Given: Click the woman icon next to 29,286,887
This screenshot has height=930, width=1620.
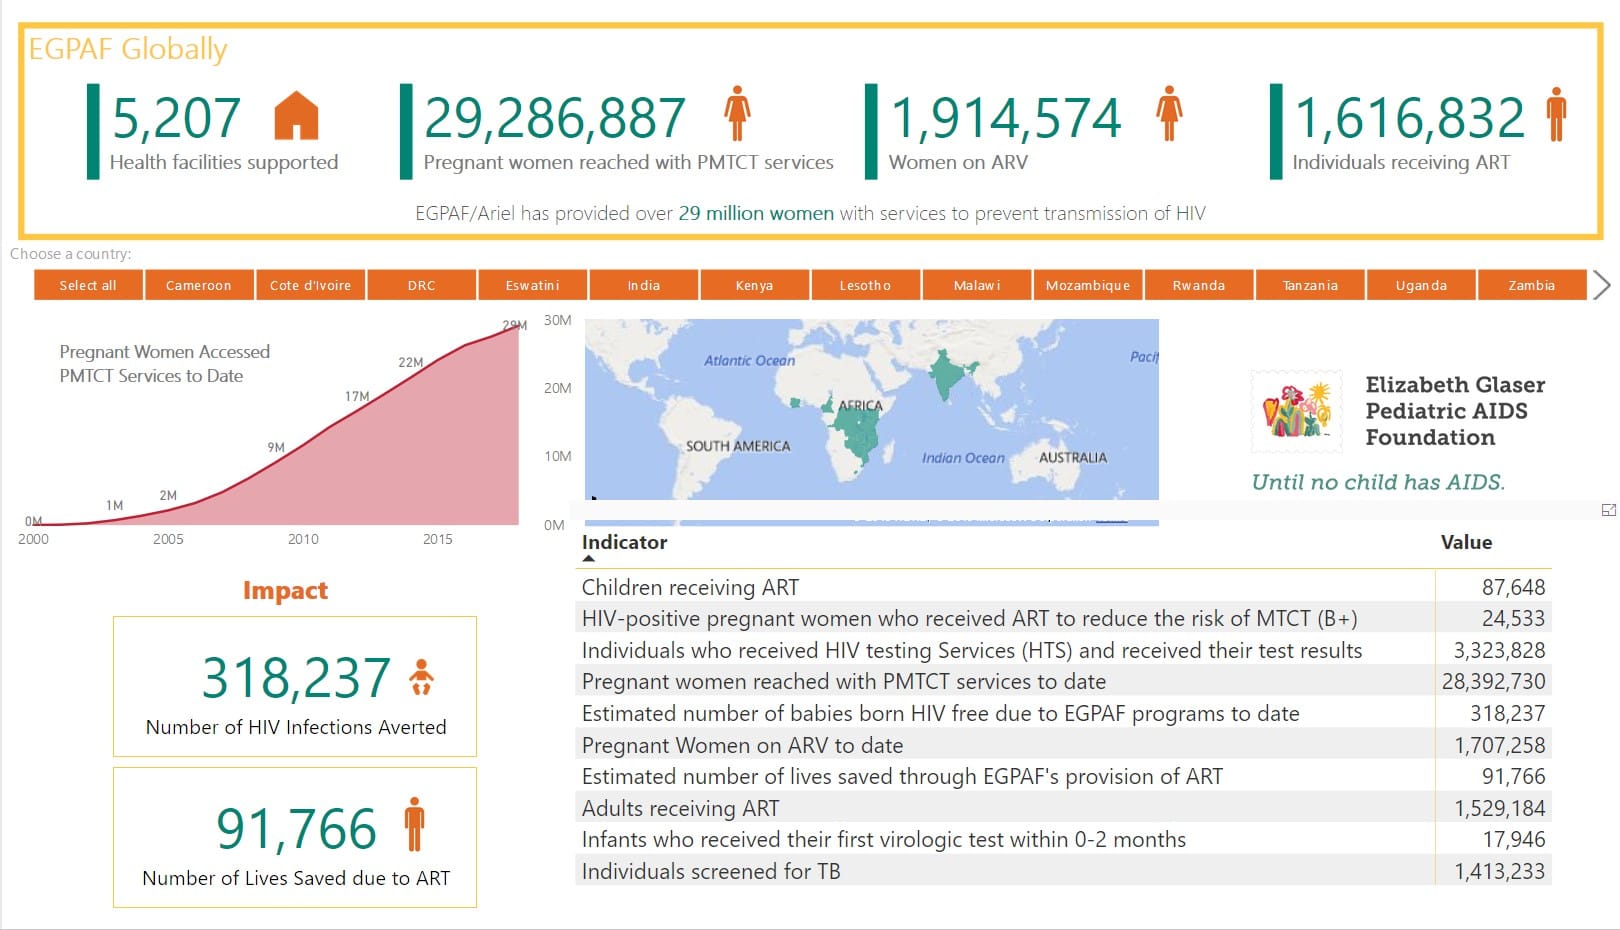Looking at the screenshot, I should (737, 114).
